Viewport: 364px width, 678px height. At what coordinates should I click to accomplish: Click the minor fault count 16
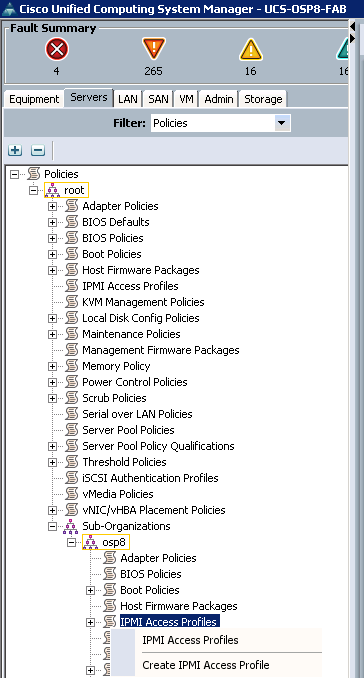pyautogui.click(x=251, y=71)
